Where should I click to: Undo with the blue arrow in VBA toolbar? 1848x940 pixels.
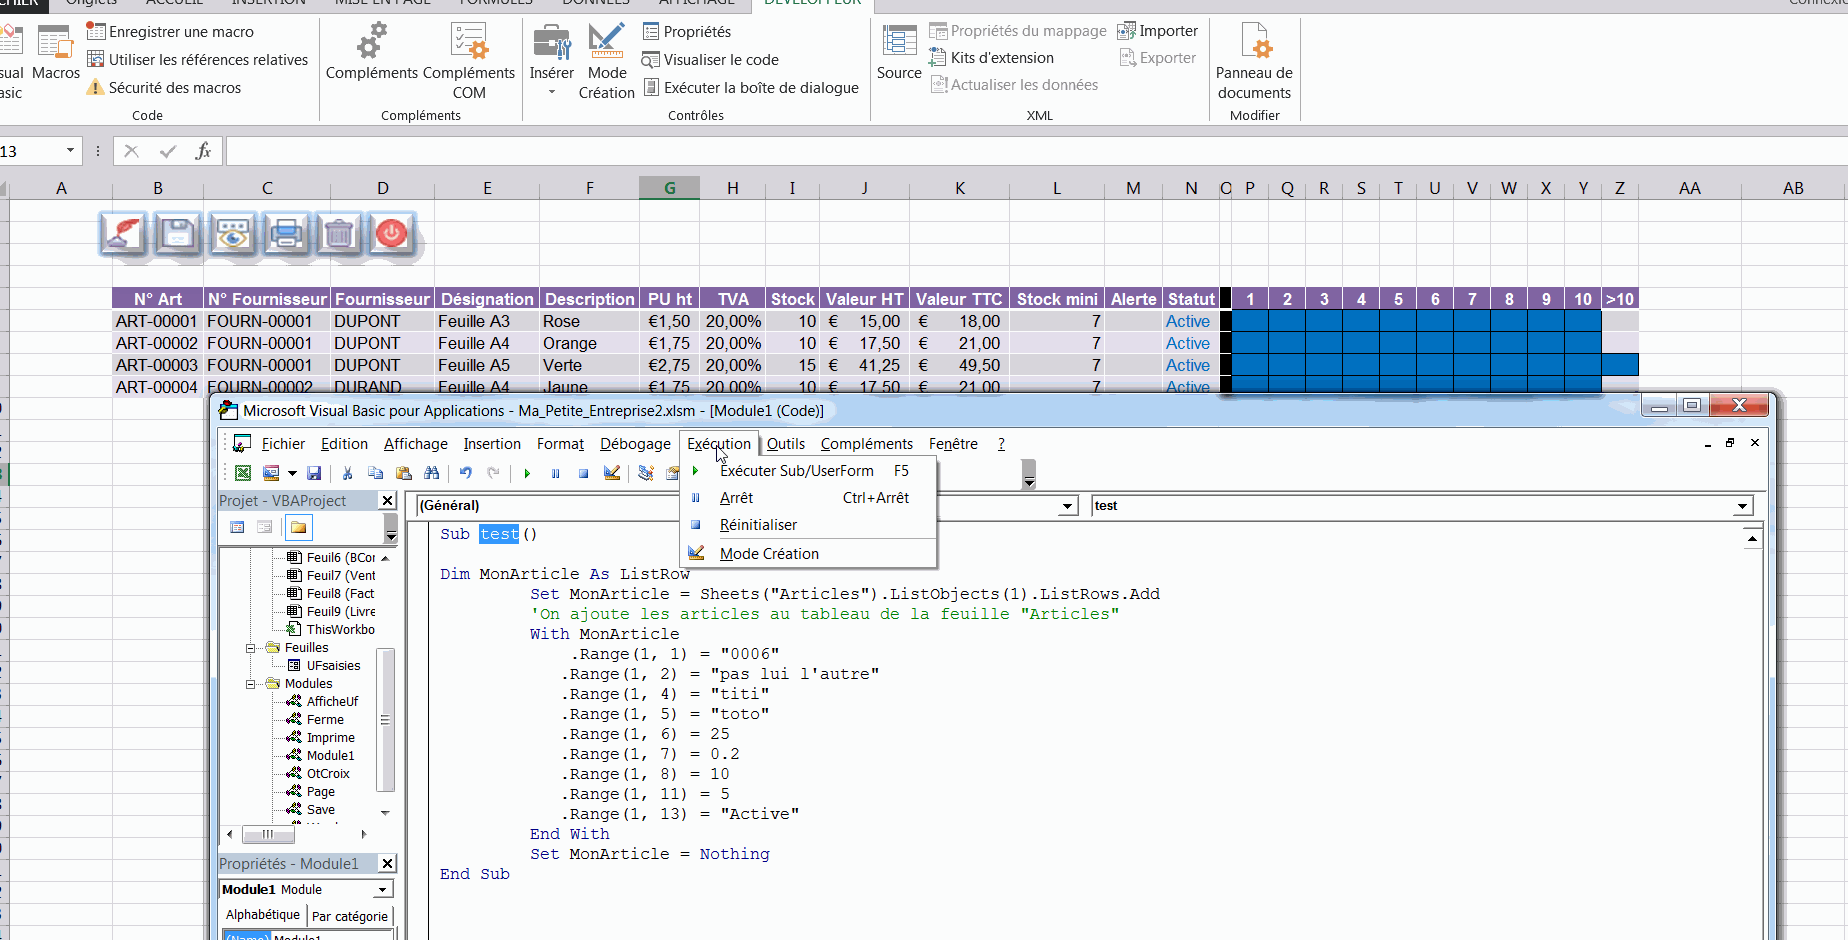(x=465, y=473)
